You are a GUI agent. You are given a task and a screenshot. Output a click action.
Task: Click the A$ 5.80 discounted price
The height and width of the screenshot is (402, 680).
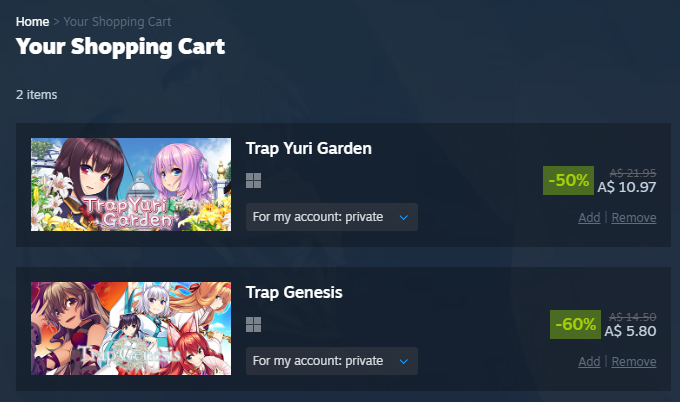pos(630,331)
